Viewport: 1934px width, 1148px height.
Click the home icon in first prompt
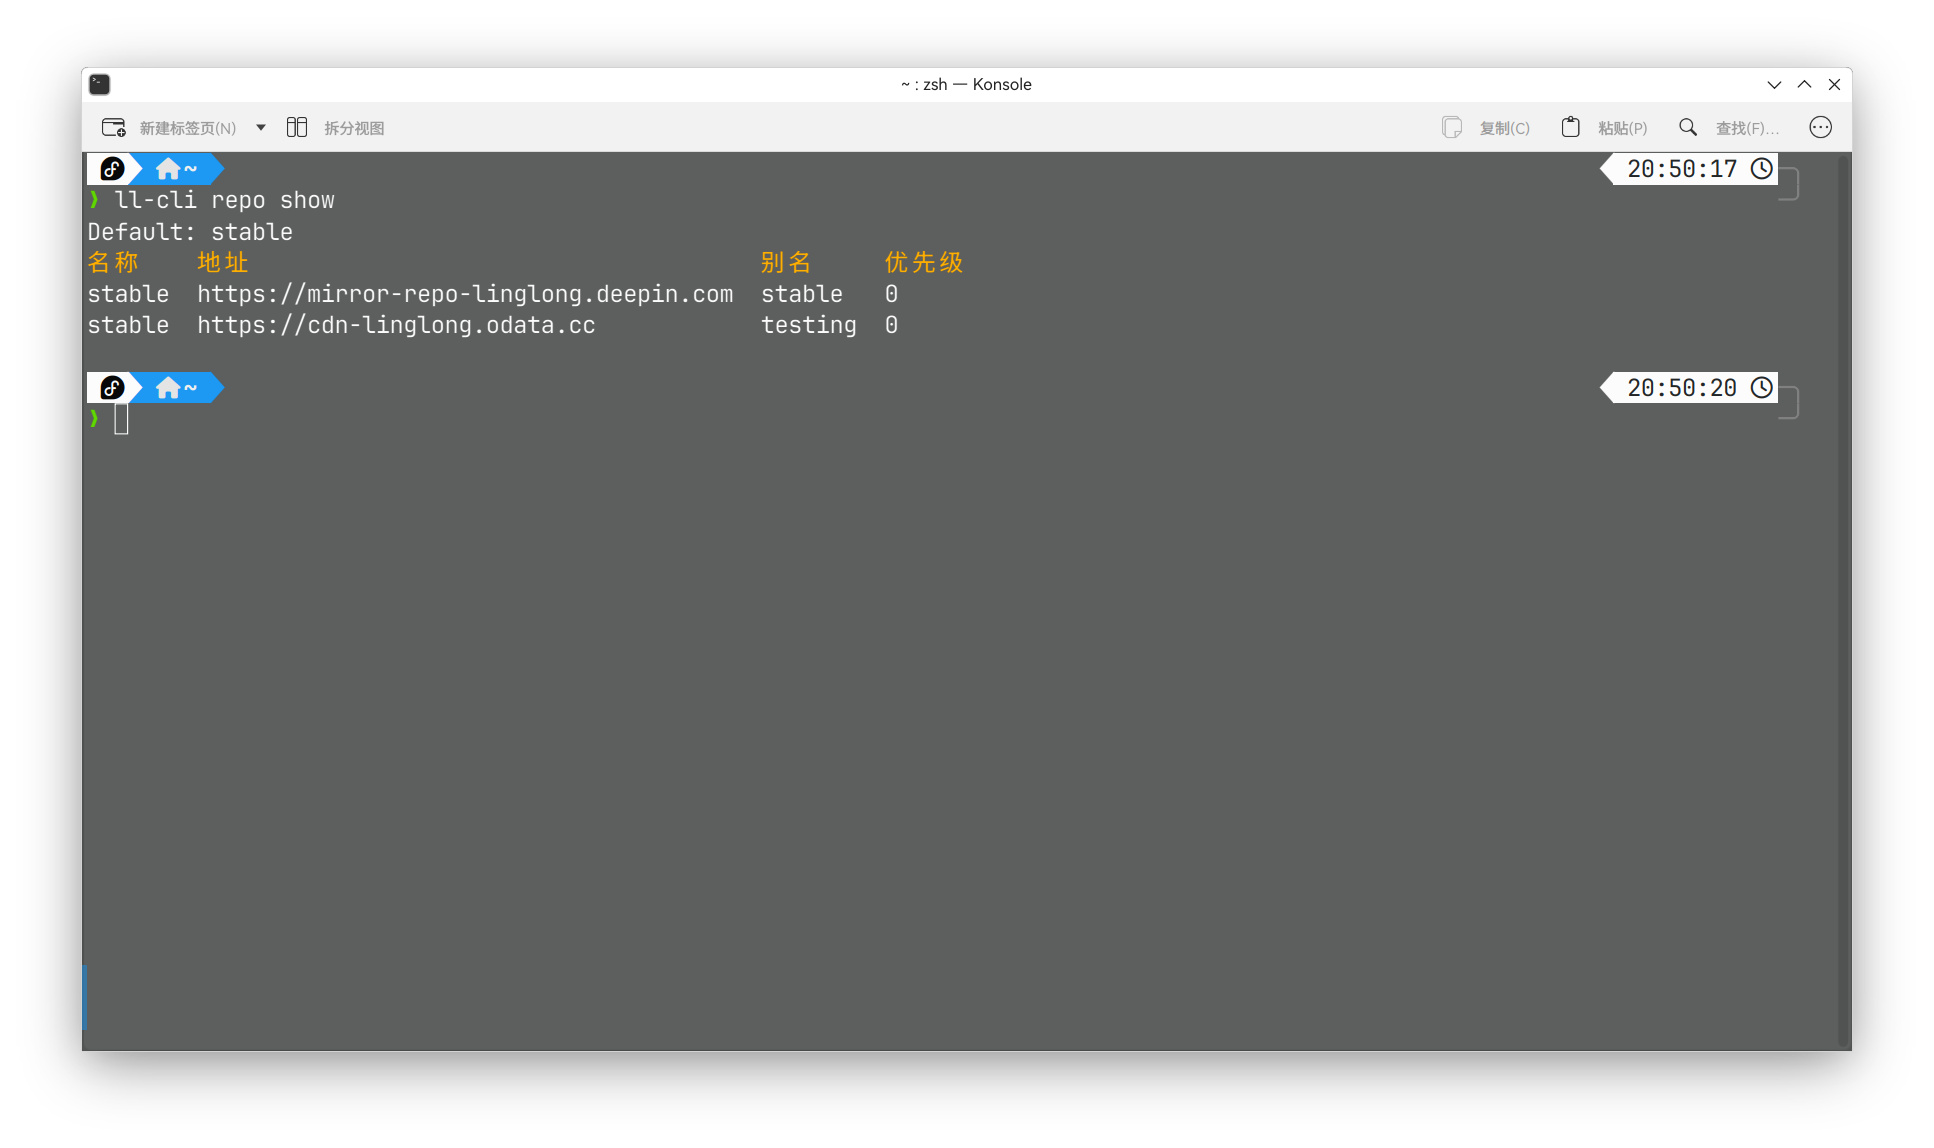(167, 168)
